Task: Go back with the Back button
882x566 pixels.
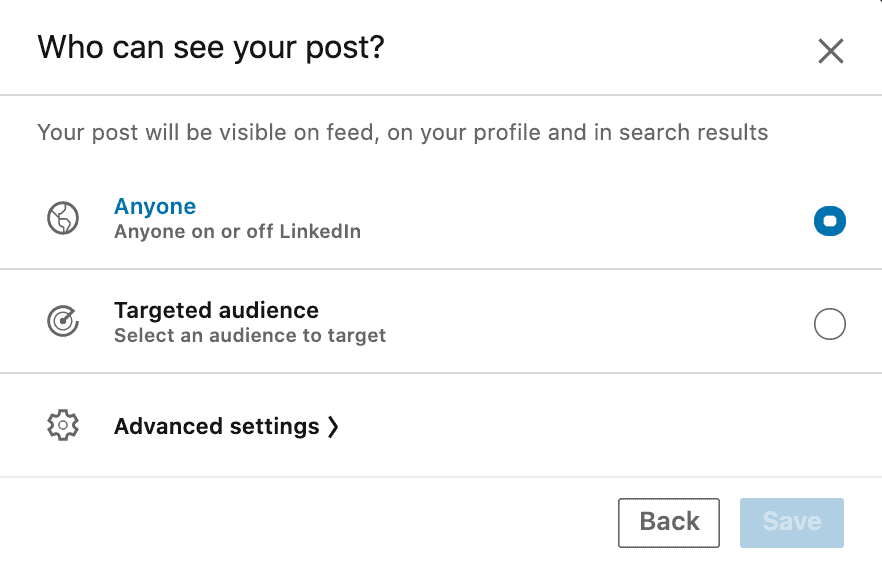Action: pyautogui.click(x=669, y=523)
